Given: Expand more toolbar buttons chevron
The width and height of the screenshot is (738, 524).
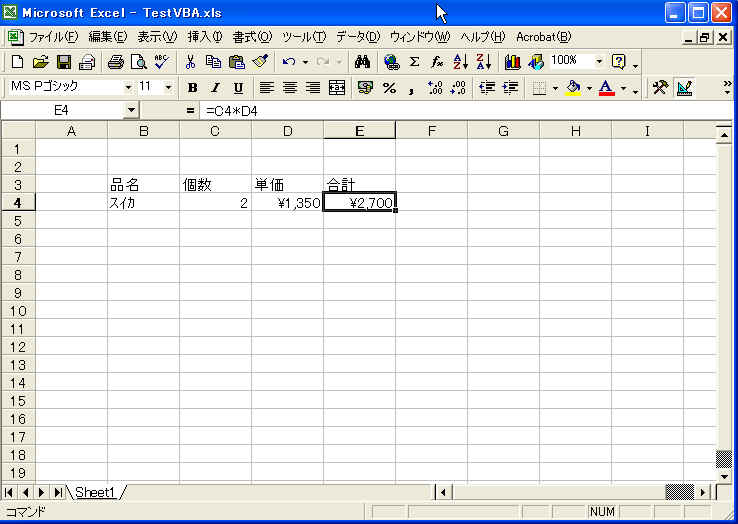Looking at the screenshot, I should 728,88.
